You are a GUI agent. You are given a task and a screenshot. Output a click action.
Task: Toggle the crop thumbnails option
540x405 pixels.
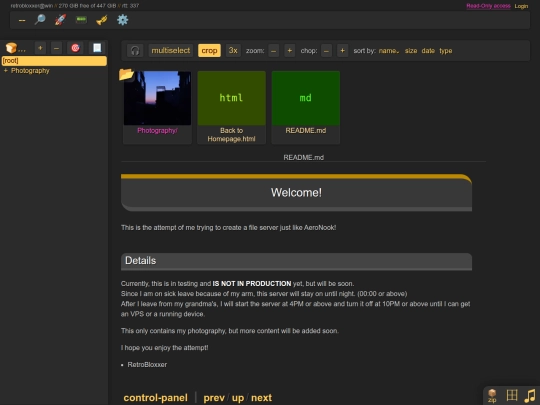(x=209, y=51)
